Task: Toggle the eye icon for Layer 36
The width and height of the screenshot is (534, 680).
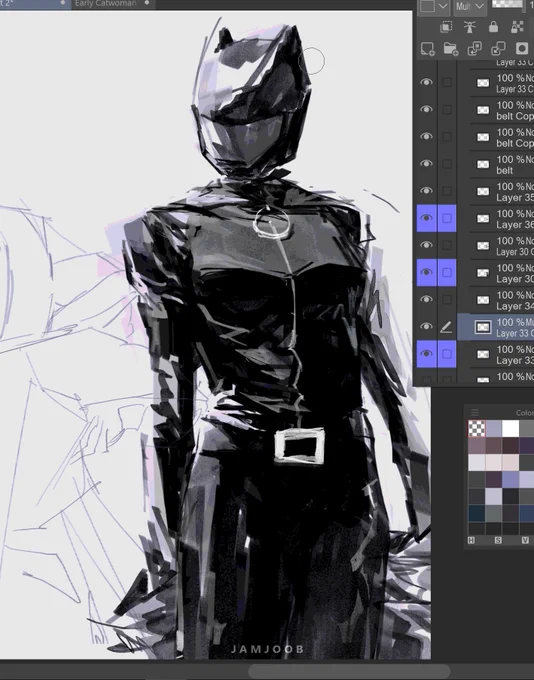Action: [x=426, y=218]
